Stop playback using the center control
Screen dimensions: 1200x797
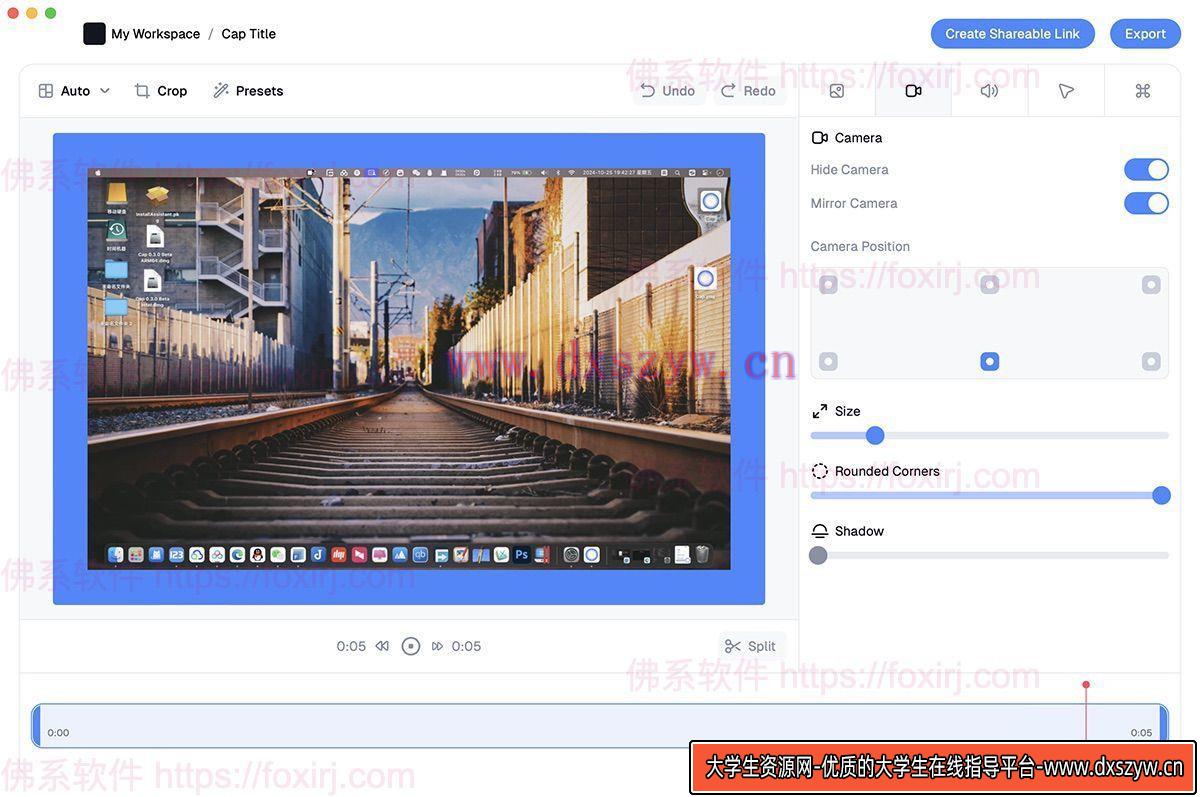[x=410, y=646]
